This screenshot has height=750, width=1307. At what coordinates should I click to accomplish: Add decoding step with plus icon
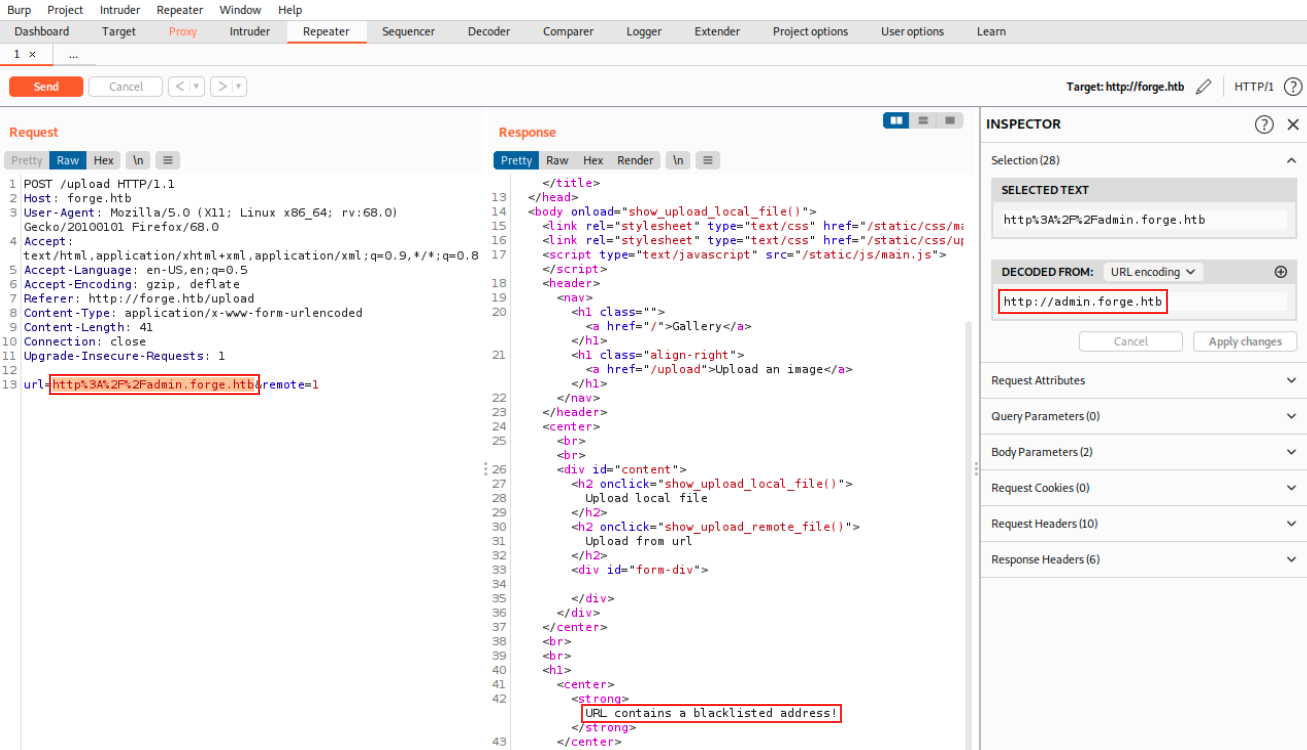click(x=1280, y=272)
